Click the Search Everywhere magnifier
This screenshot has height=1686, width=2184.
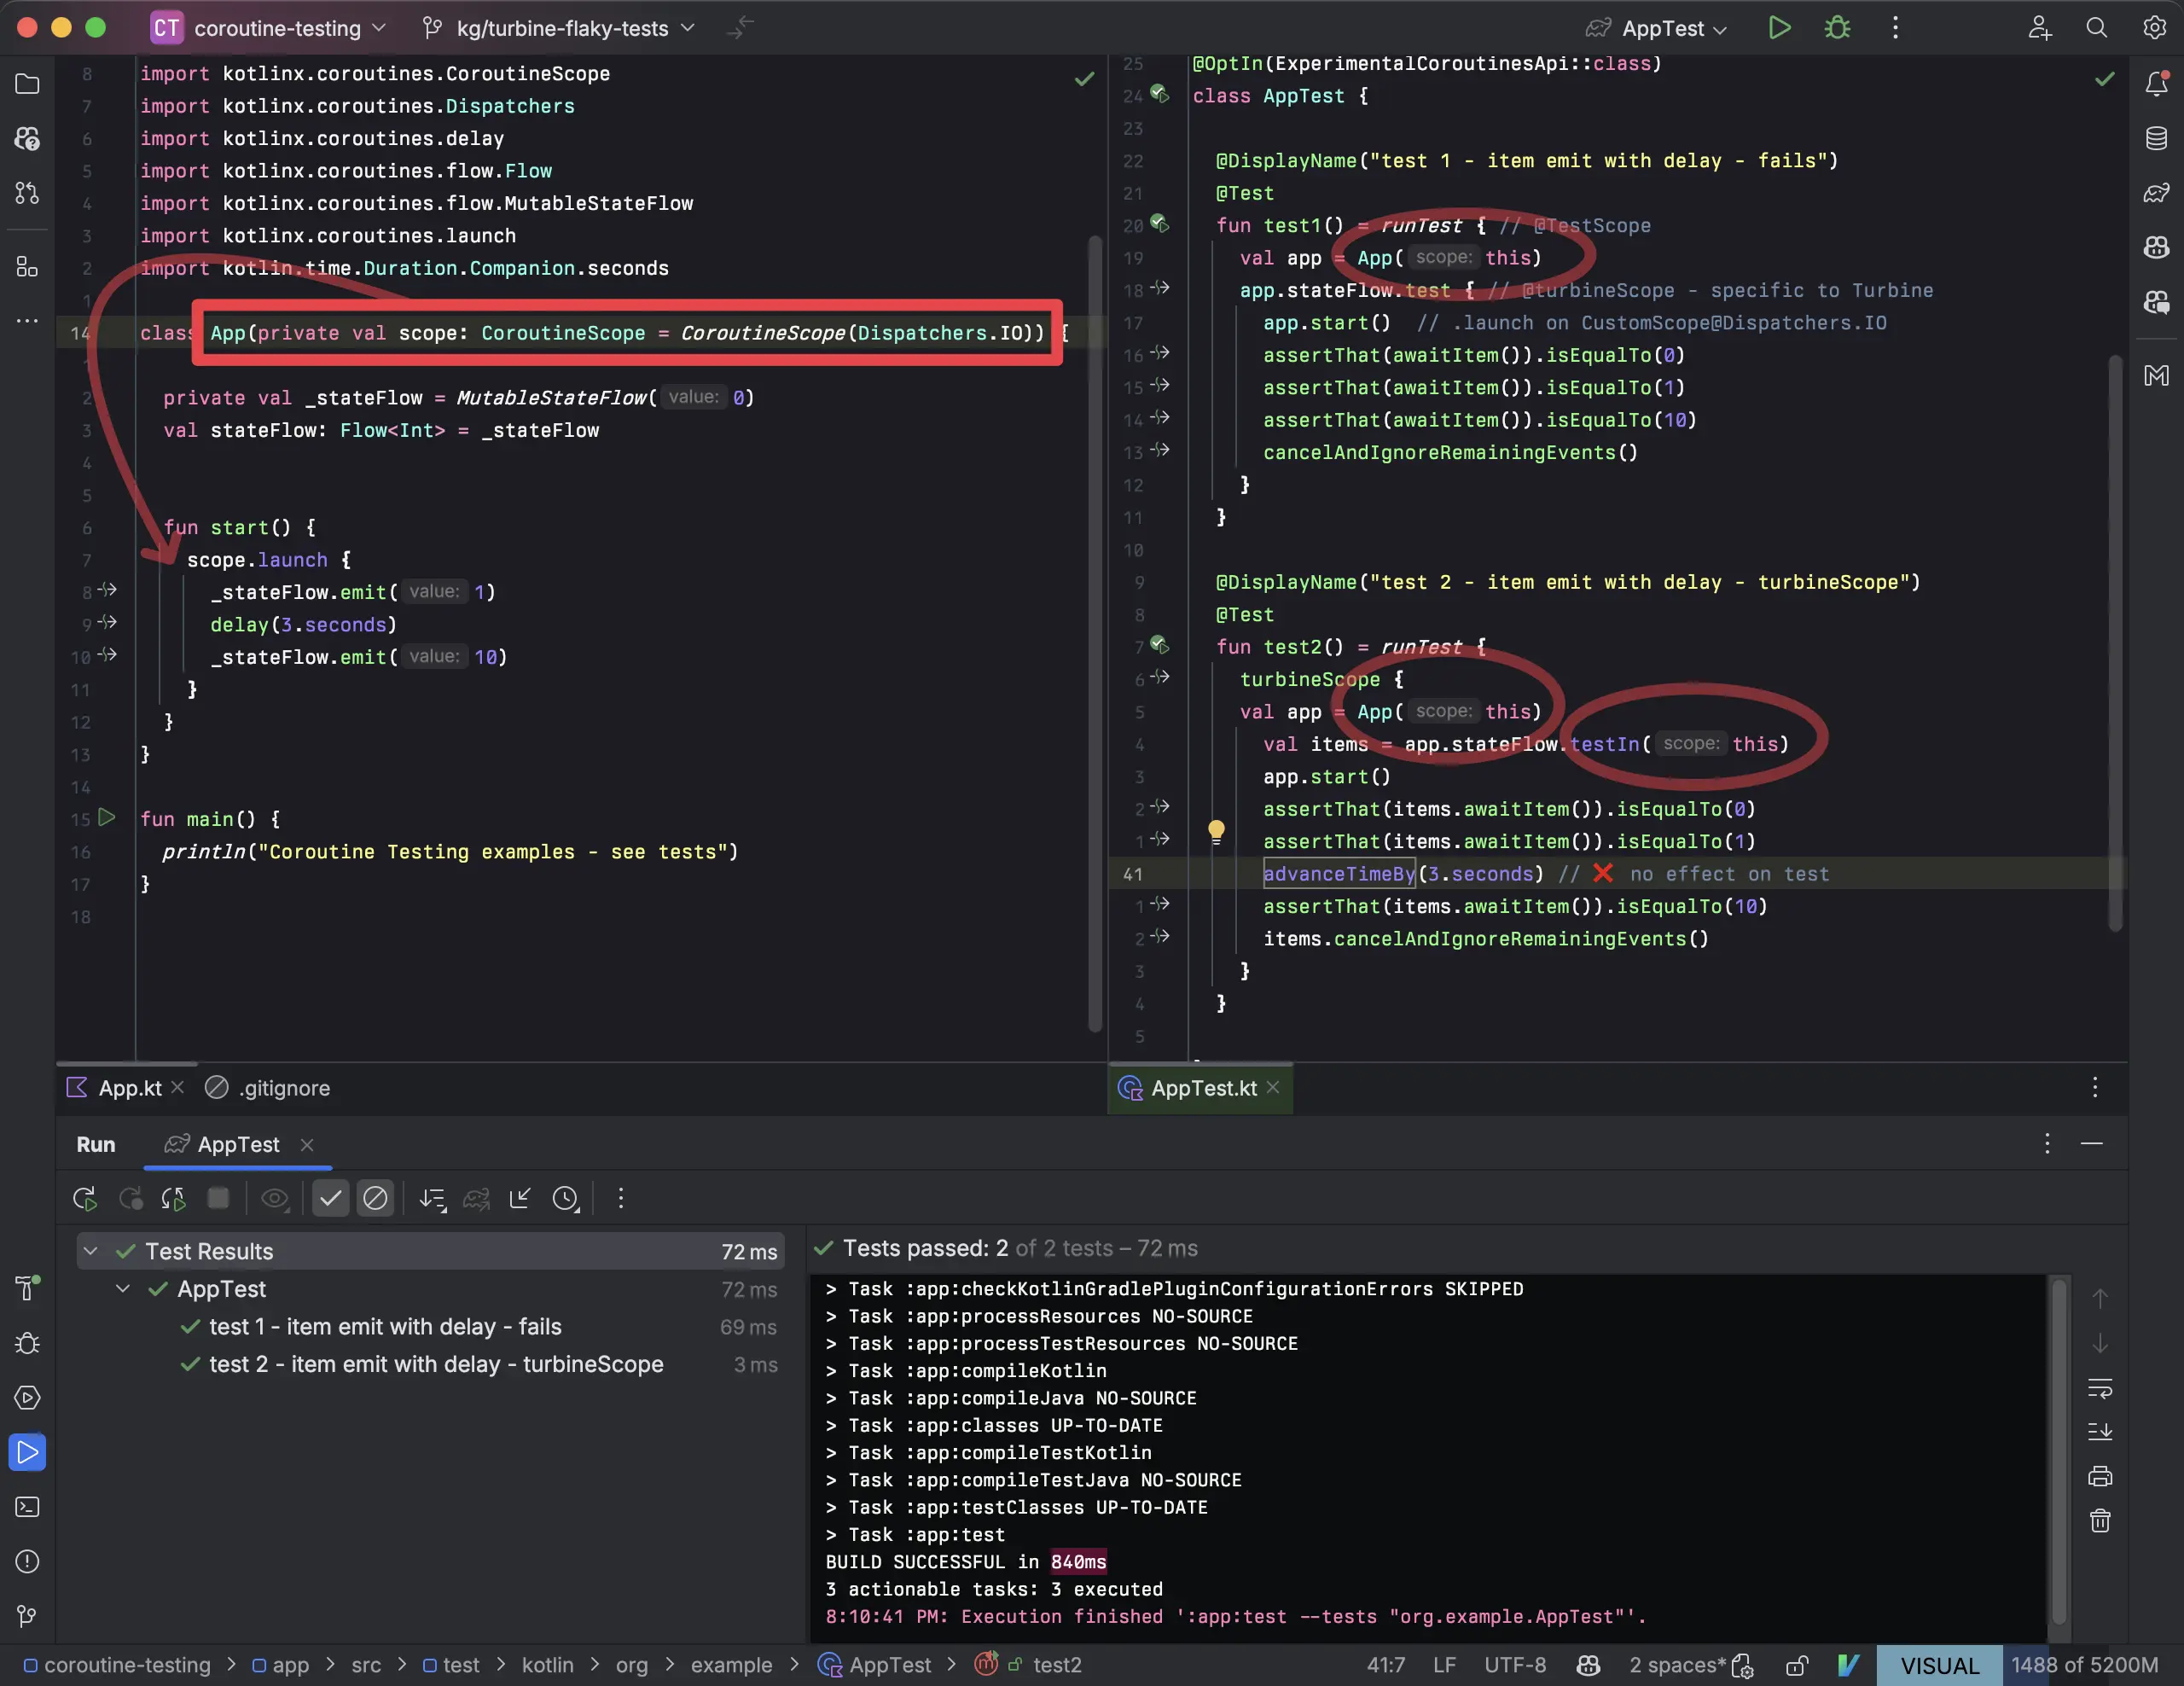[x=2096, y=28]
